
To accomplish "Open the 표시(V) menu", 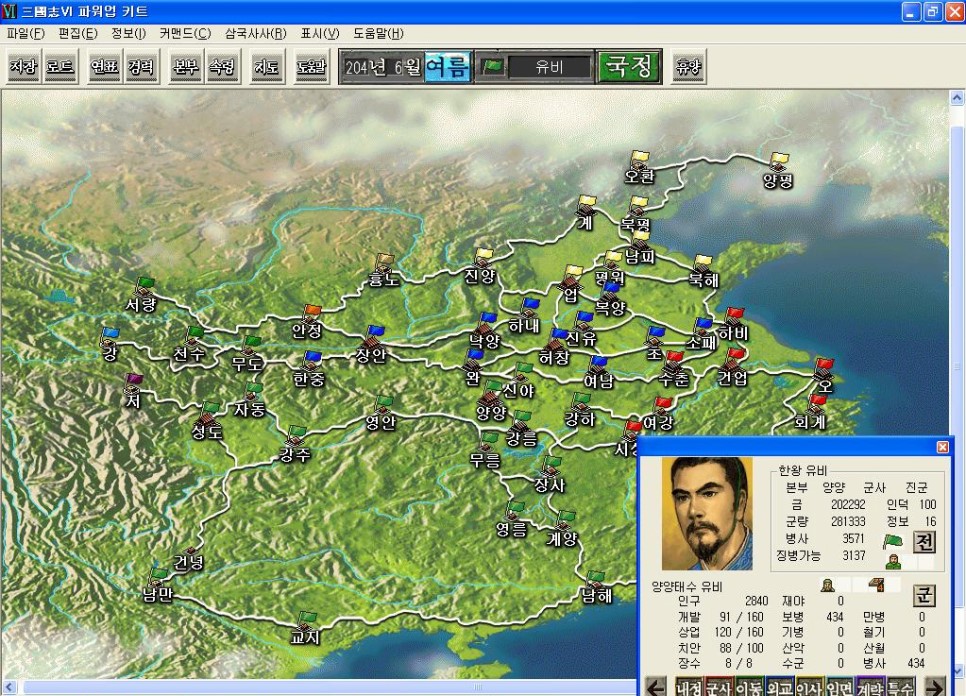I will click(x=320, y=33).
